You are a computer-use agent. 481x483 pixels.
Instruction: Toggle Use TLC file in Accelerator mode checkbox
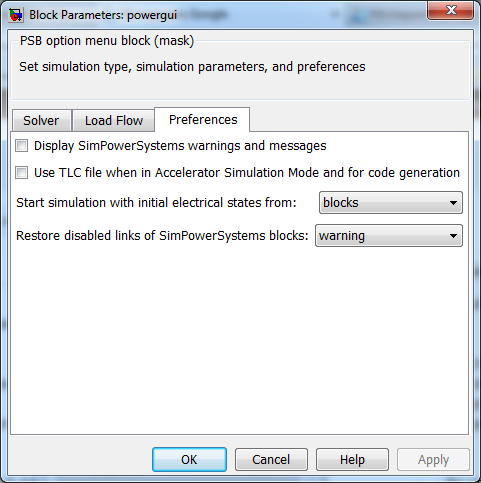tap(22, 173)
